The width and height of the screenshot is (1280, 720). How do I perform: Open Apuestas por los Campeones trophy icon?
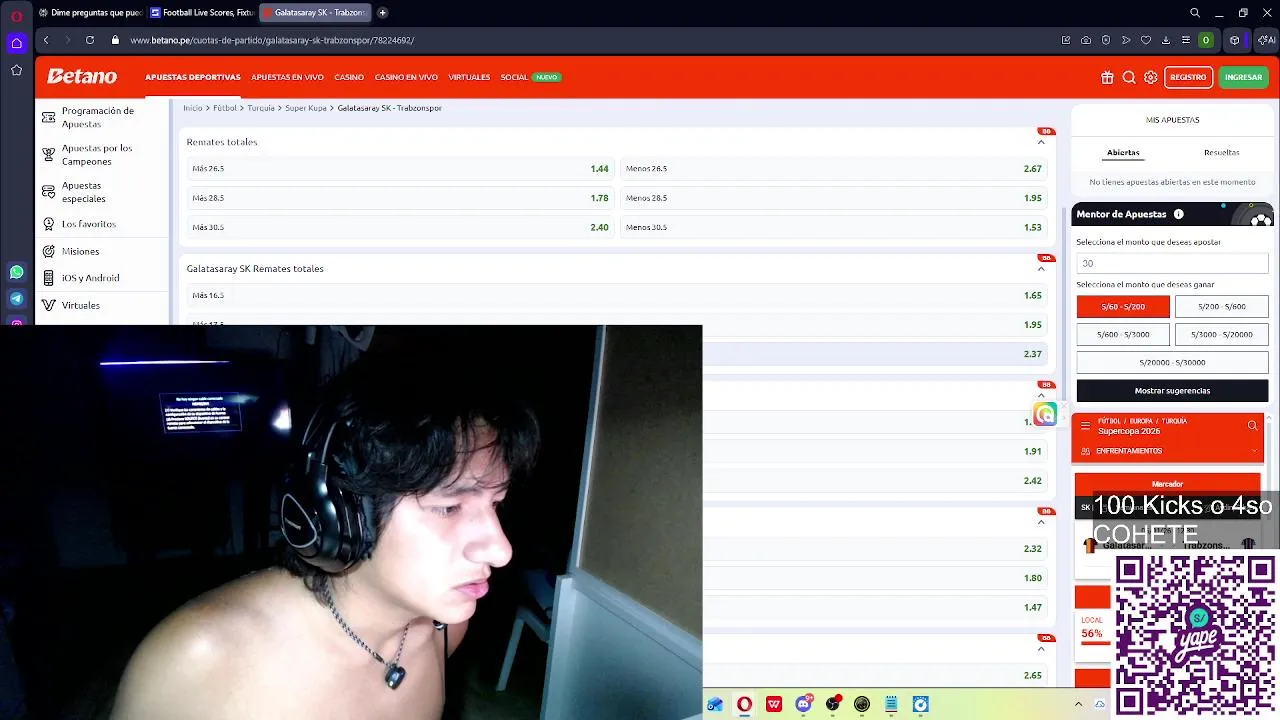(x=48, y=154)
